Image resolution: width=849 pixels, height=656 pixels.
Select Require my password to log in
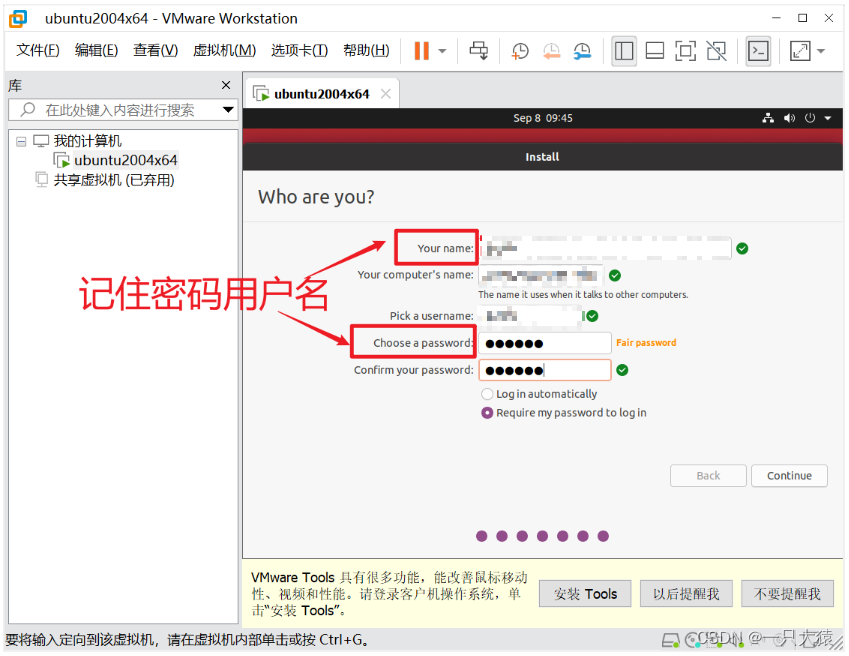[x=487, y=413]
